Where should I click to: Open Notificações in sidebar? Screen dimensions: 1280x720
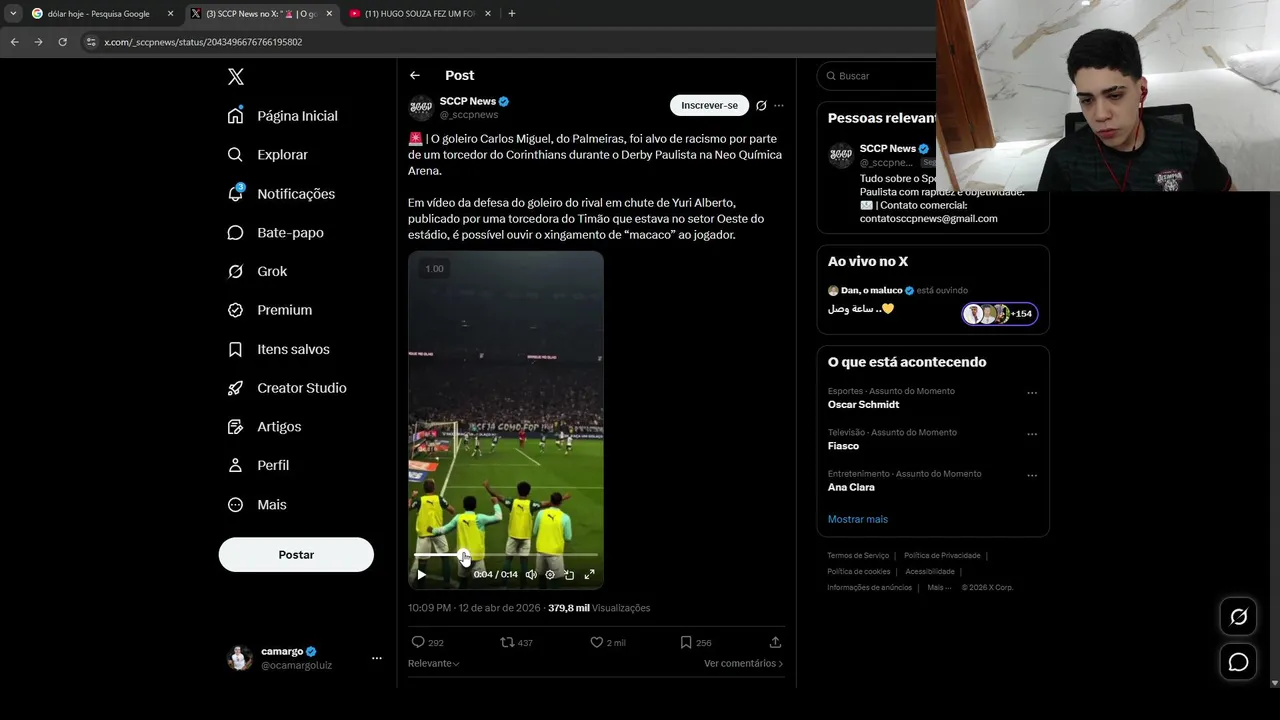pos(281,194)
